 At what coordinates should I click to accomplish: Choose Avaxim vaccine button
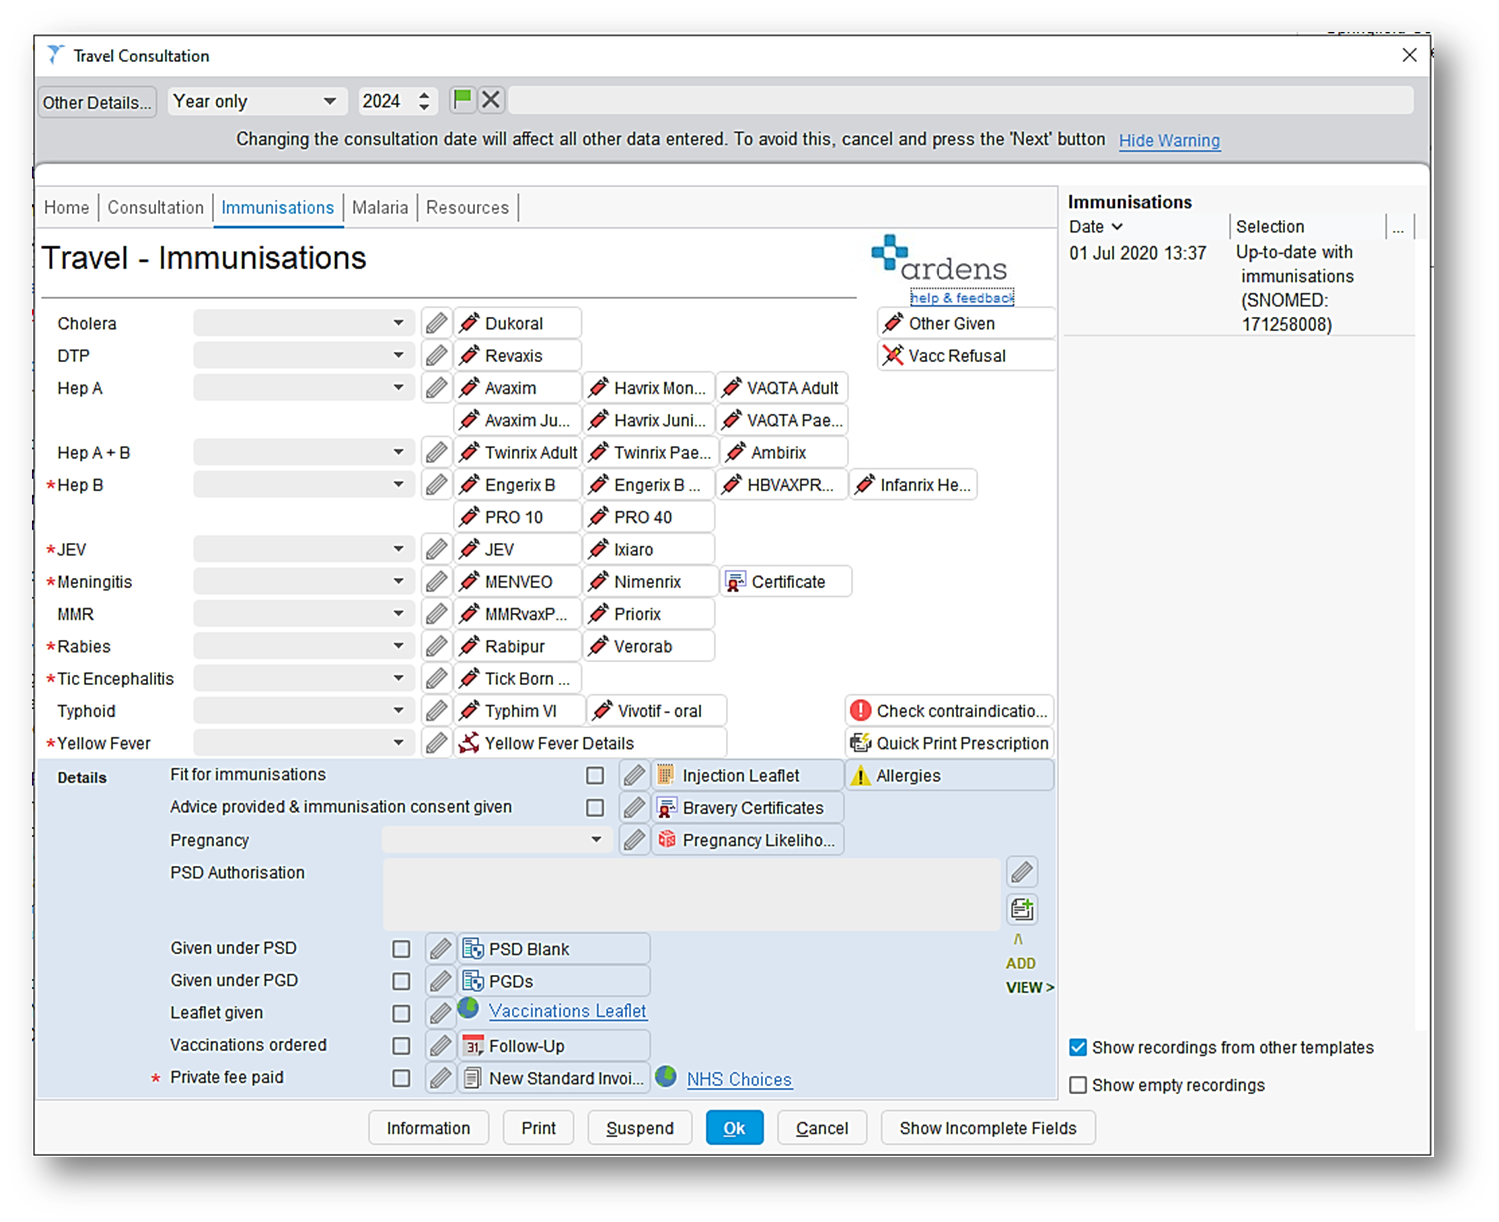[517, 388]
